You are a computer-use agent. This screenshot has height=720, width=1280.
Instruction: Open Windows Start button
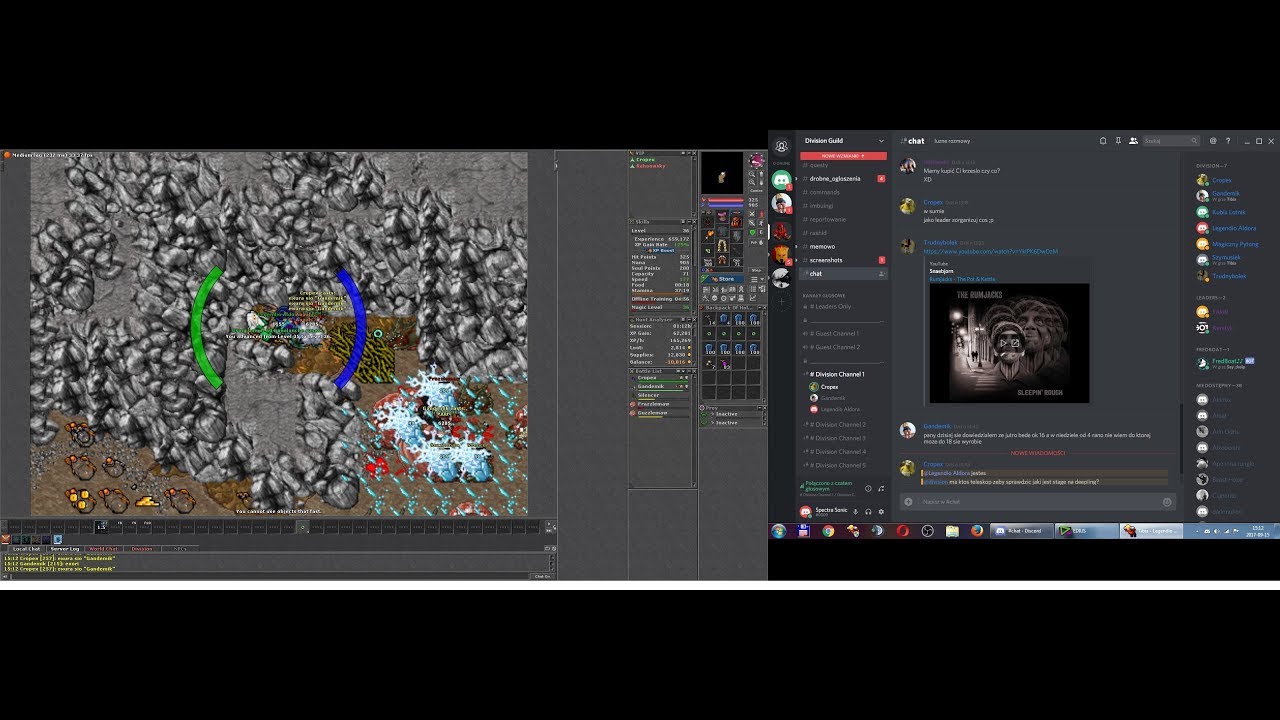[x=779, y=531]
